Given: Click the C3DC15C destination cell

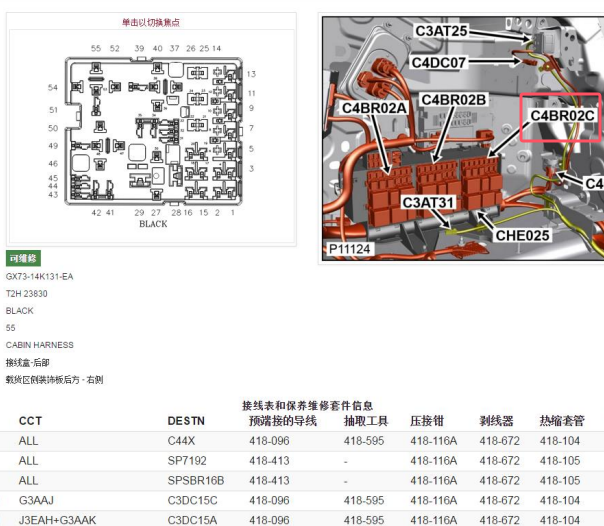Looking at the screenshot, I should [192, 501].
